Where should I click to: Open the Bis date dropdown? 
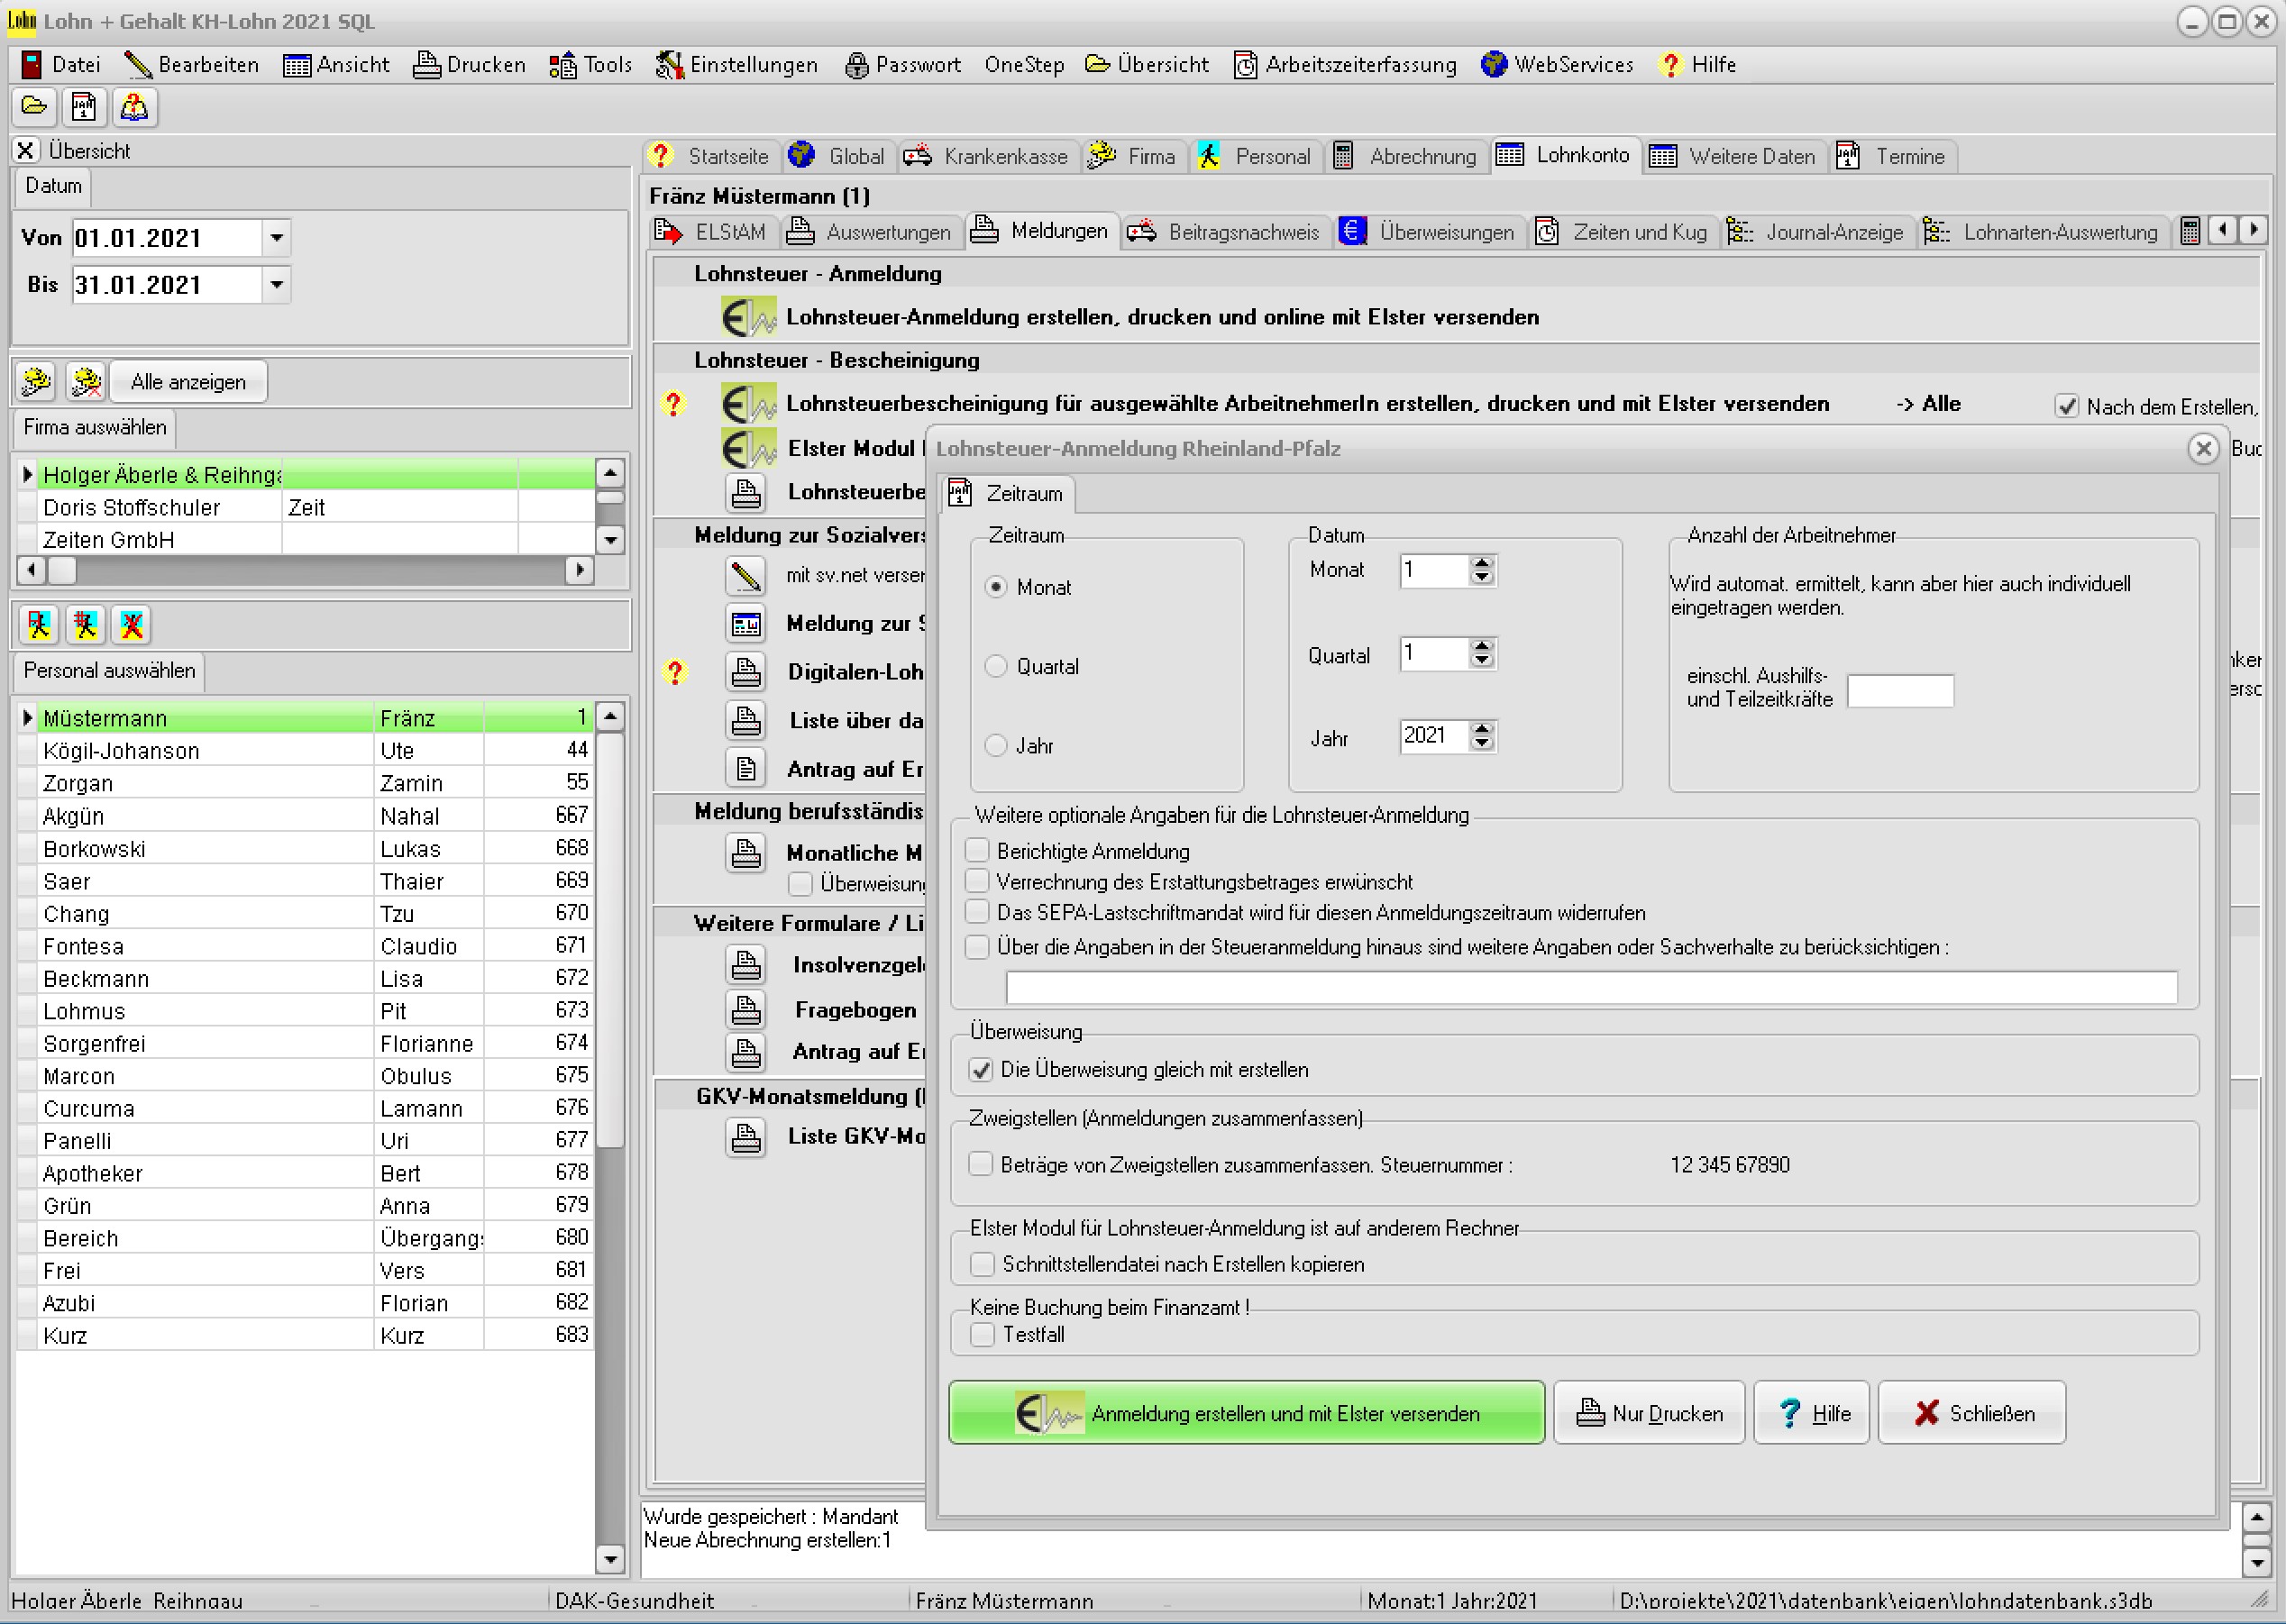[277, 285]
